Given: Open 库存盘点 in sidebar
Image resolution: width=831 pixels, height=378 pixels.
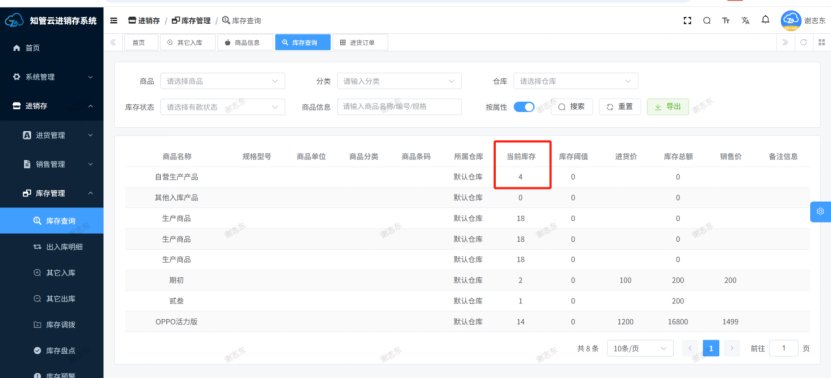Looking at the screenshot, I should pos(51,350).
